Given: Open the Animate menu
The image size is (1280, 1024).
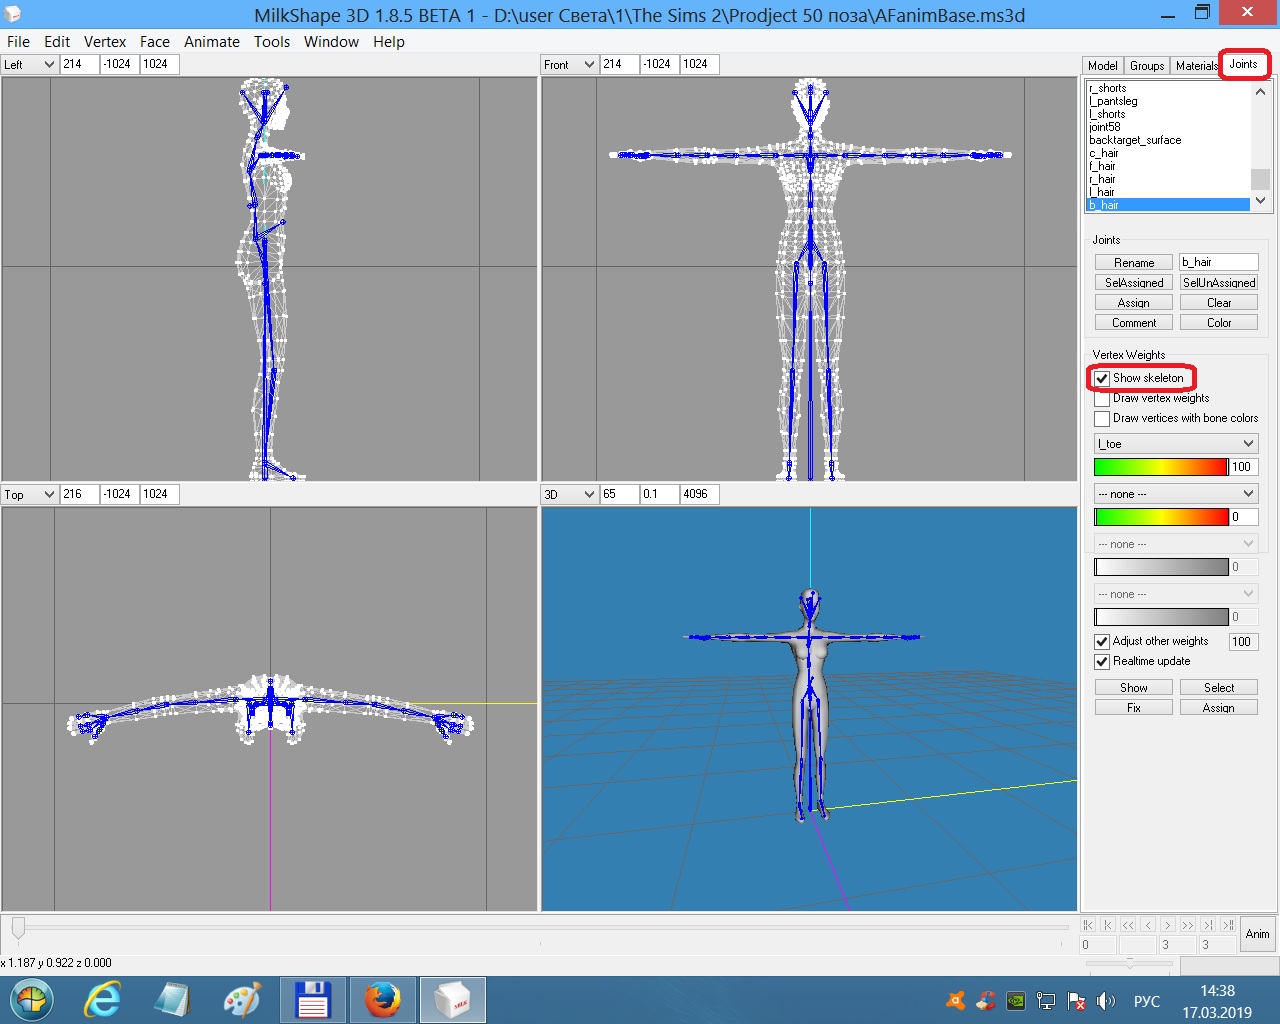Looking at the screenshot, I should 211,42.
